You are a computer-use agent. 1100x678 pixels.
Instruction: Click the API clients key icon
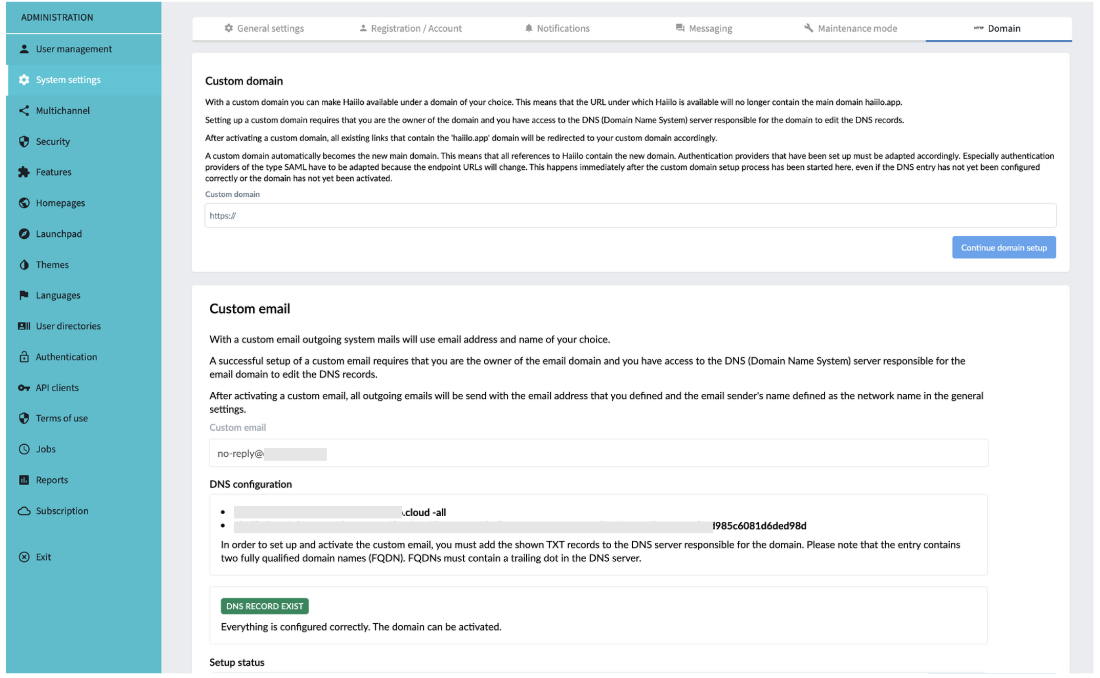coord(24,387)
